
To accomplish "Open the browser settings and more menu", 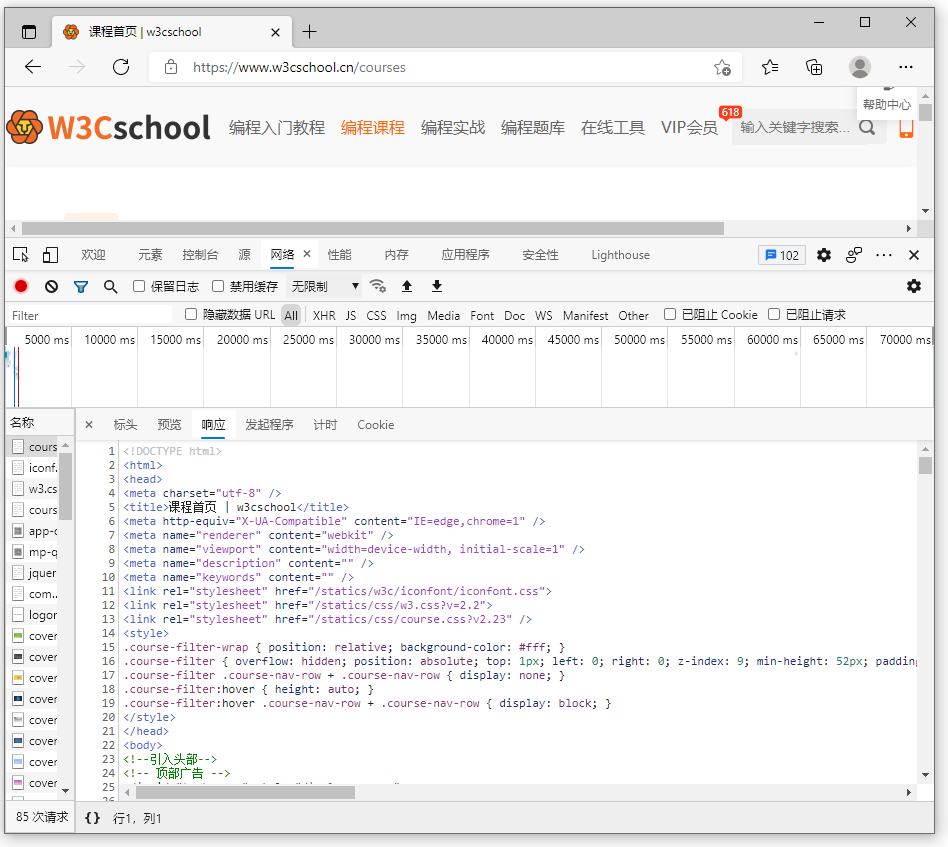I will click(905, 67).
